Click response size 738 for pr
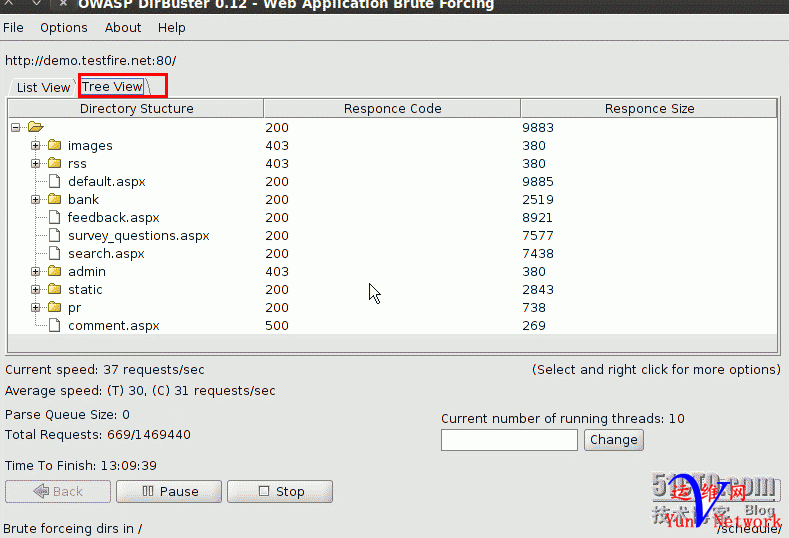The width and height of the screenshot is (789, 538). tap(534, 308)
